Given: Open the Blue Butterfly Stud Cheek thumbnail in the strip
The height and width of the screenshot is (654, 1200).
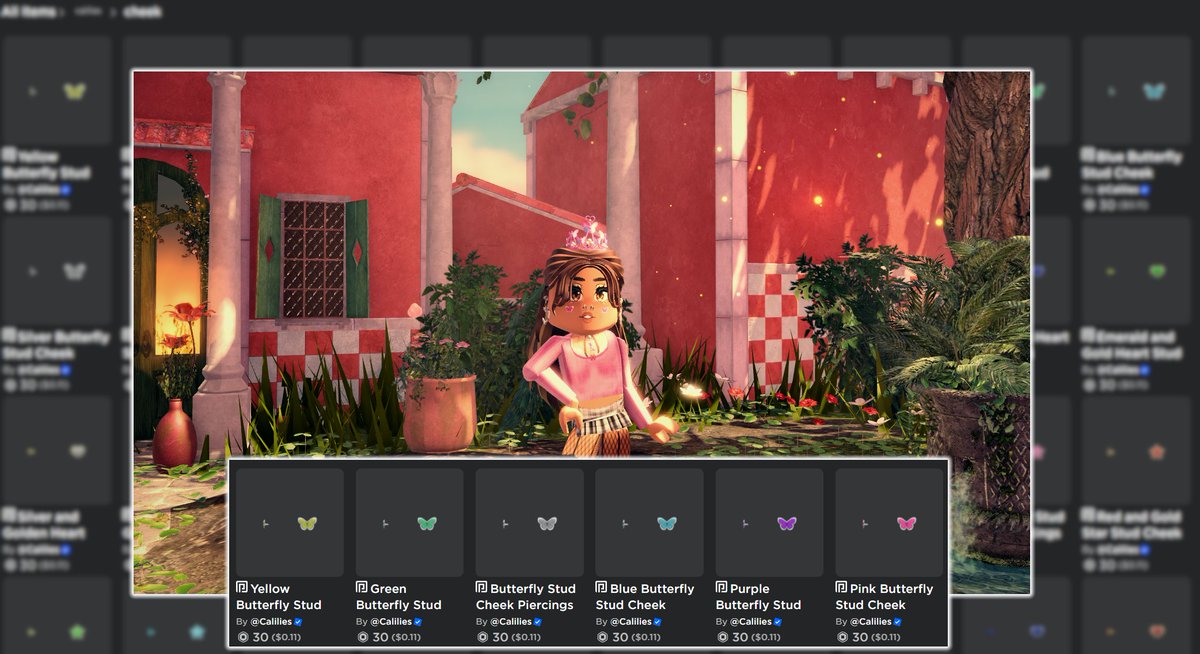Looking at the screenshot, I should [650, 523].
